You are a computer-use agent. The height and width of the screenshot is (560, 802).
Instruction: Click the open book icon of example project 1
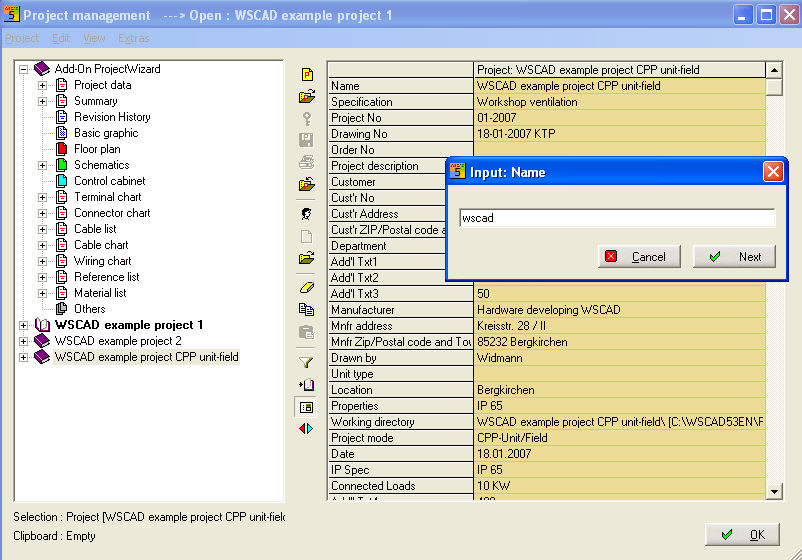(42, 325)
